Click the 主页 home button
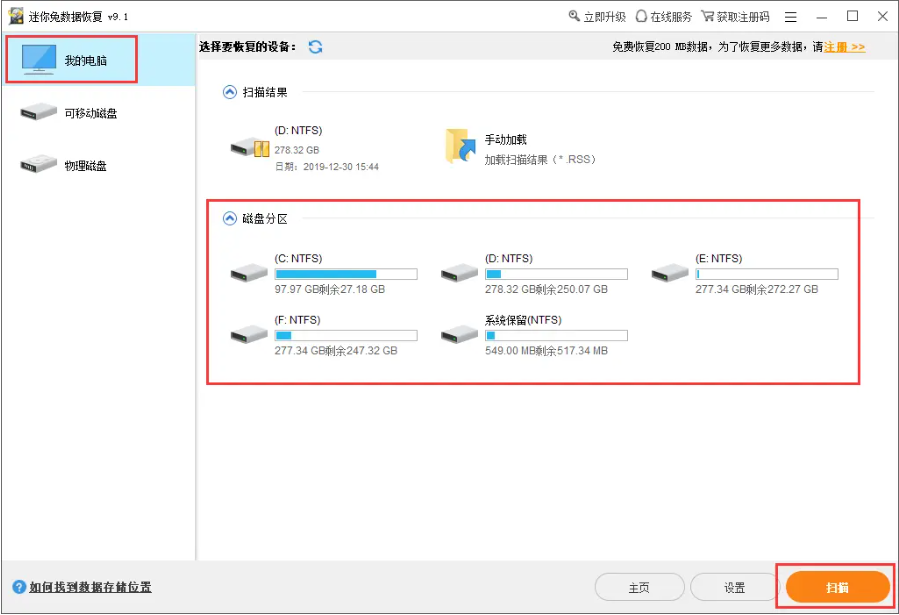 (x=640, y=587)
